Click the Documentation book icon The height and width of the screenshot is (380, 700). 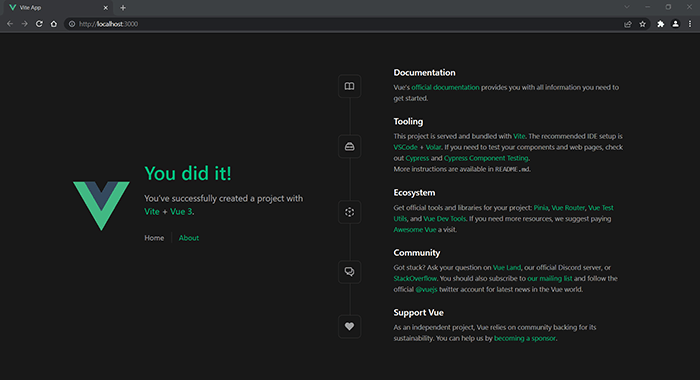[350, 86]
